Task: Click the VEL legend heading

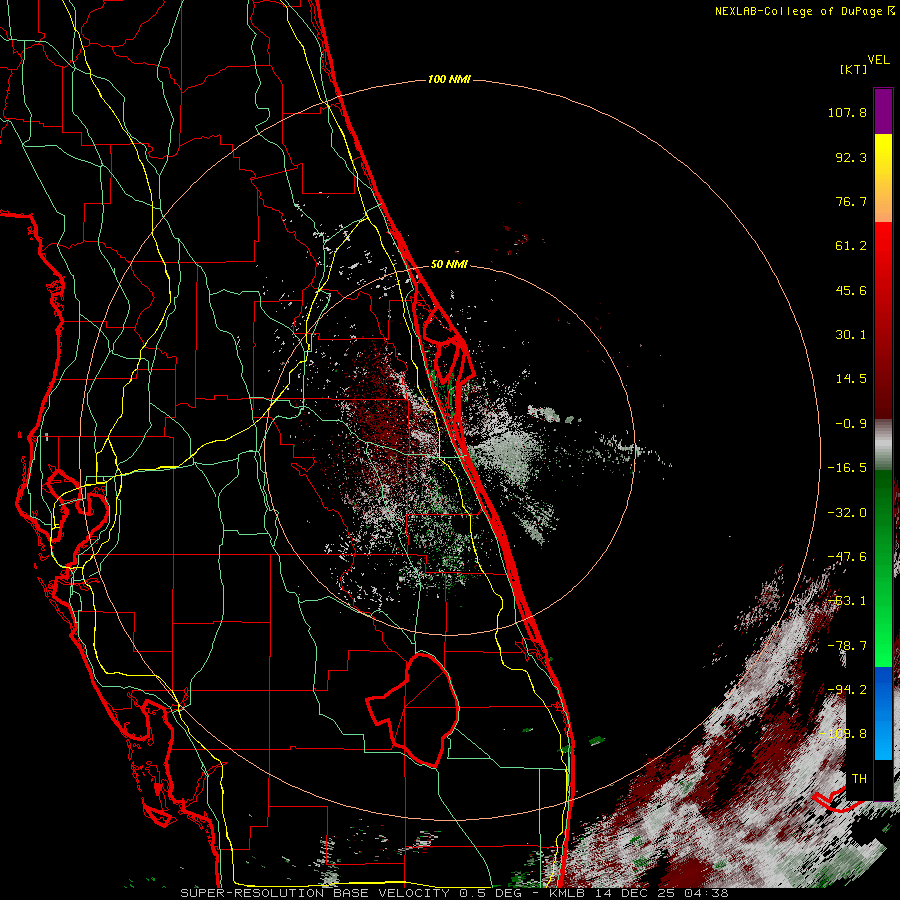Action: click(x=878, y=60)
